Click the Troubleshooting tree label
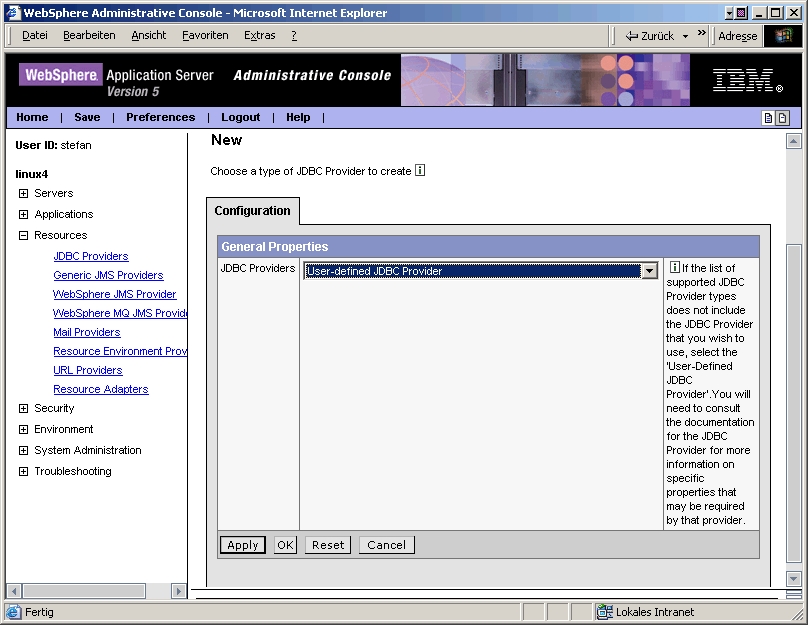The height and width of the screenshot is (625, 808). coord(73,471)
